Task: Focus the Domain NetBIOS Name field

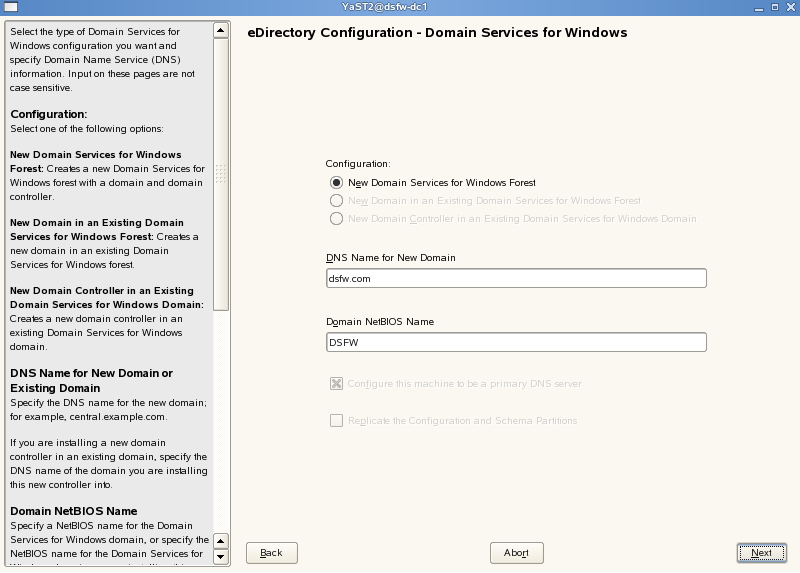Action: pos(516,342)
